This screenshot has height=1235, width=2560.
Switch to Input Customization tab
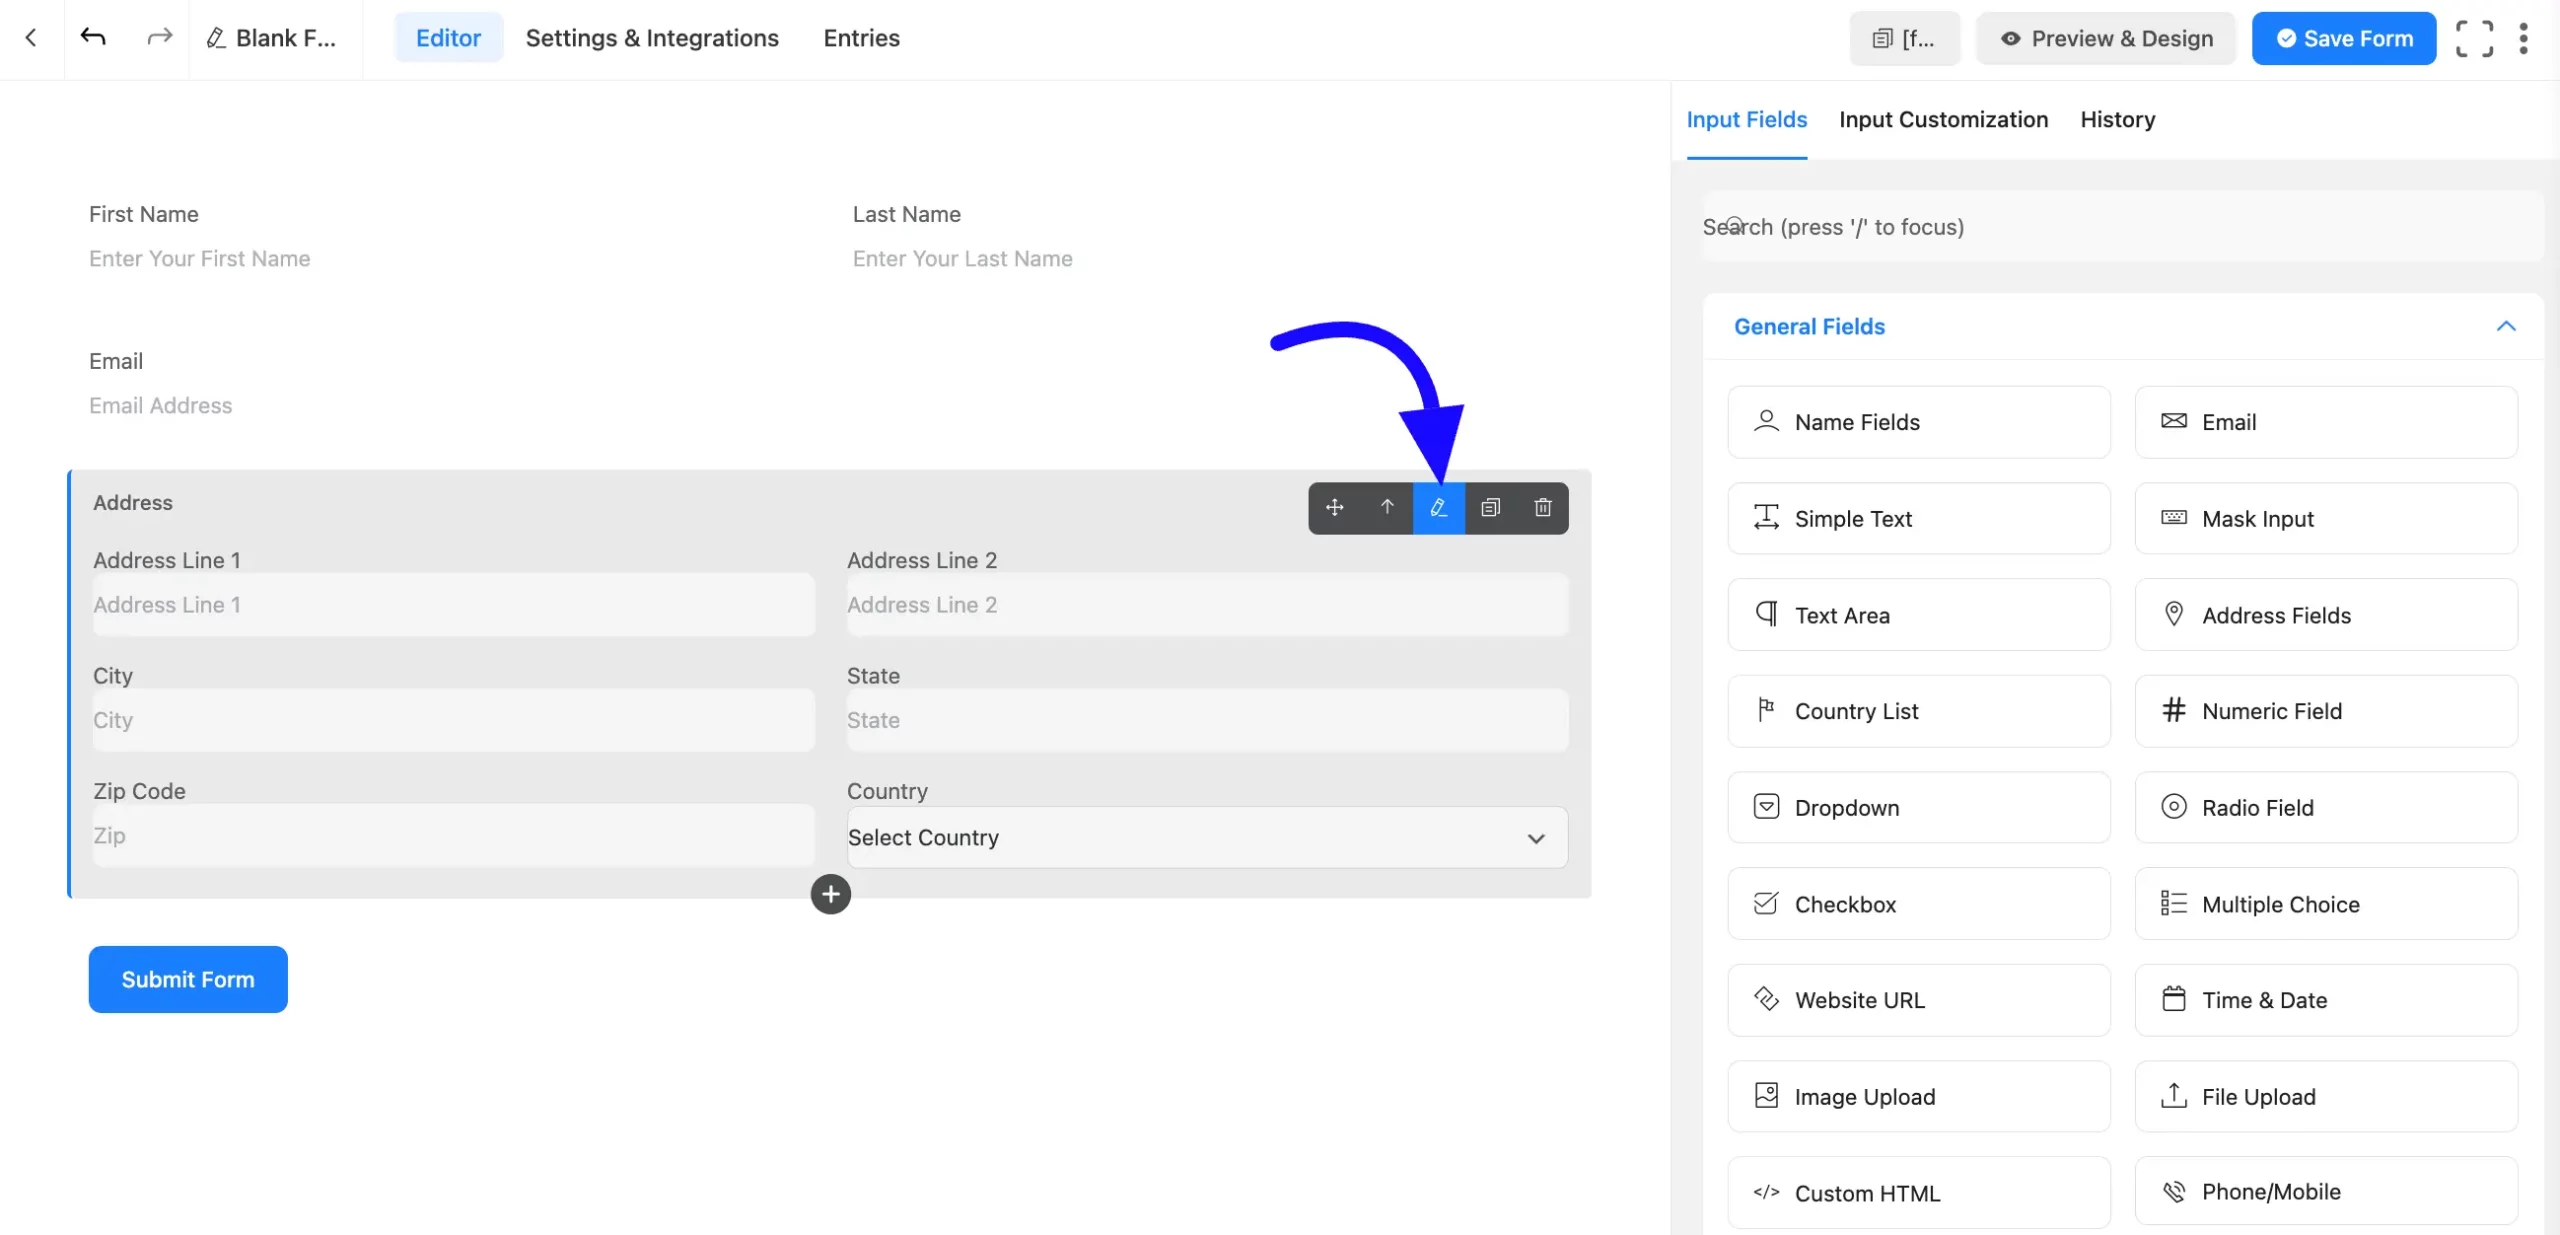(1943, 120)
